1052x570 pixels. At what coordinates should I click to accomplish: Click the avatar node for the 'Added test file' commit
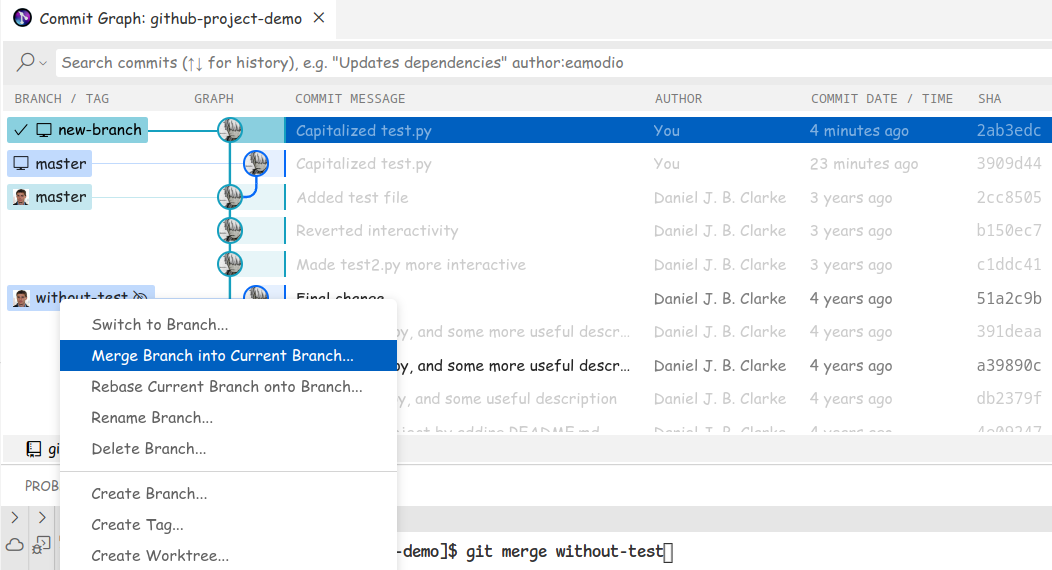click(x=231, y=197)
